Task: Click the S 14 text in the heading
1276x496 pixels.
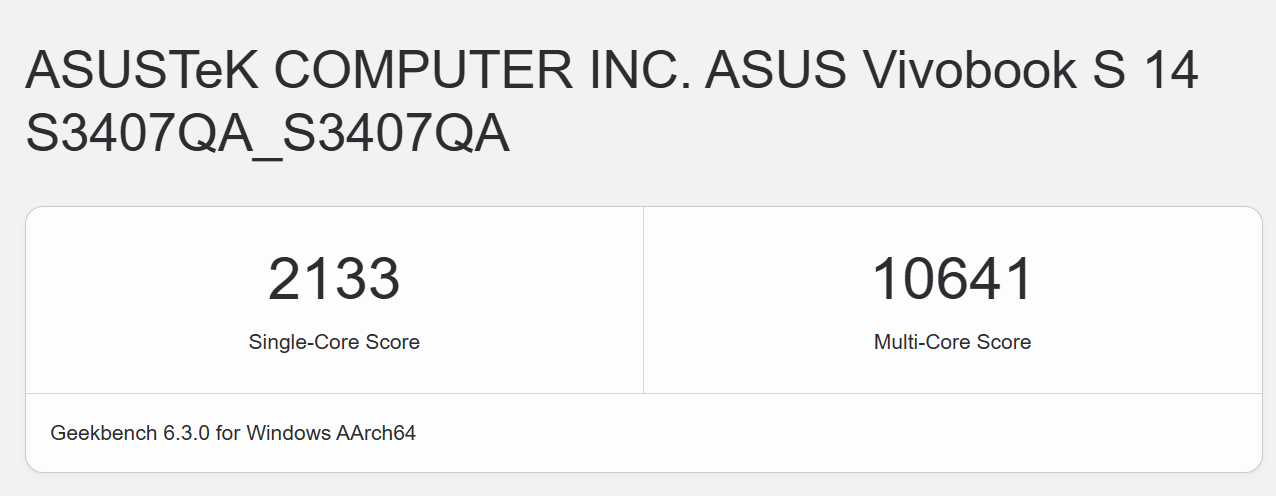Action: pyautogui.click(x=1155, y=70)
